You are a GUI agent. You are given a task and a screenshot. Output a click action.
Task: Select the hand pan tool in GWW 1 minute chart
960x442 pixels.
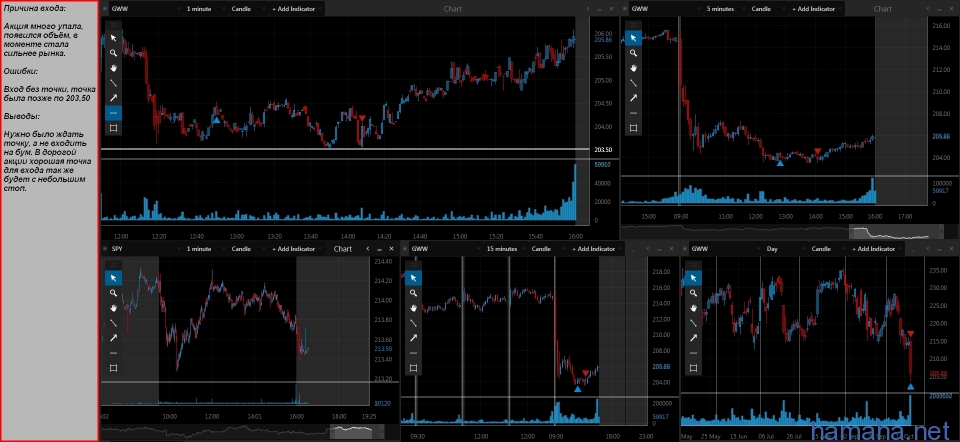click(x=113, y=68)
